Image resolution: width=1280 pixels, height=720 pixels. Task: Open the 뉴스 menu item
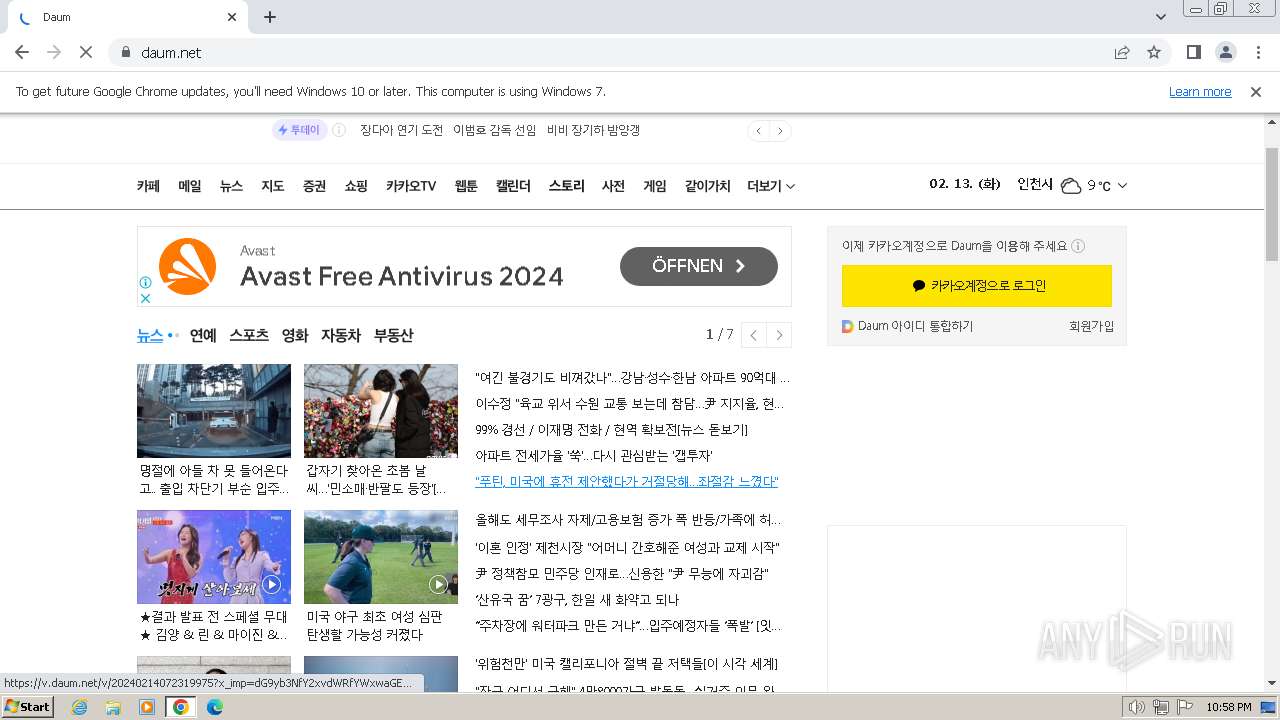click(231, 186)
